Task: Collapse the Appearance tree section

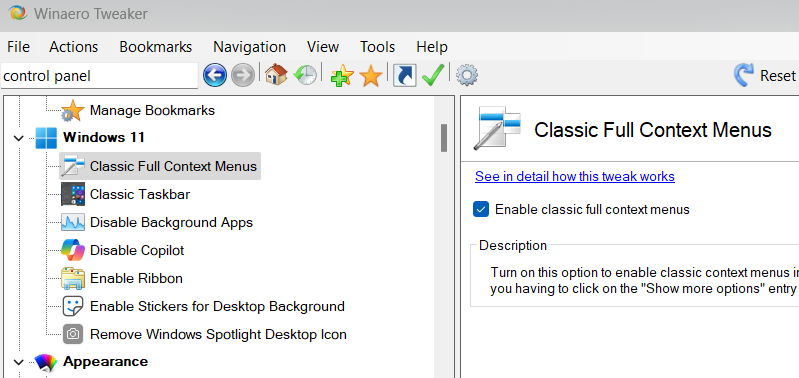Action: [x=19, y=362]
